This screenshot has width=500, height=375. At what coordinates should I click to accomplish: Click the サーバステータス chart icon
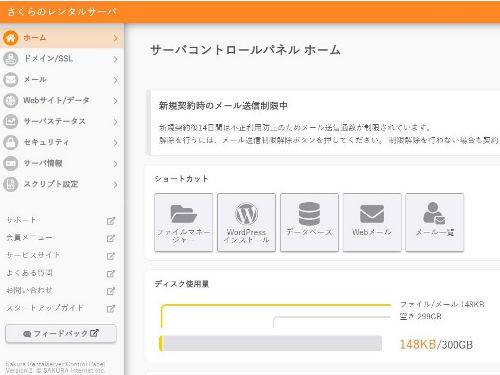coord(11,122)
